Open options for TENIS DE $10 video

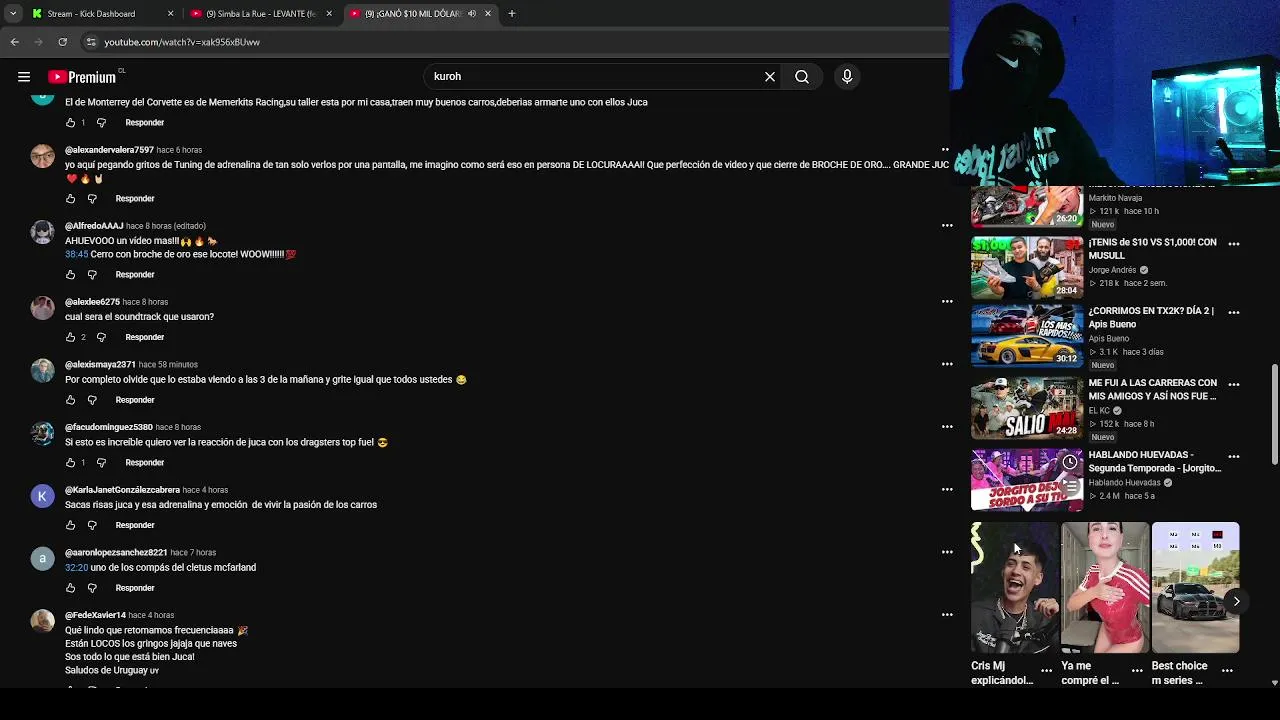1233,244
